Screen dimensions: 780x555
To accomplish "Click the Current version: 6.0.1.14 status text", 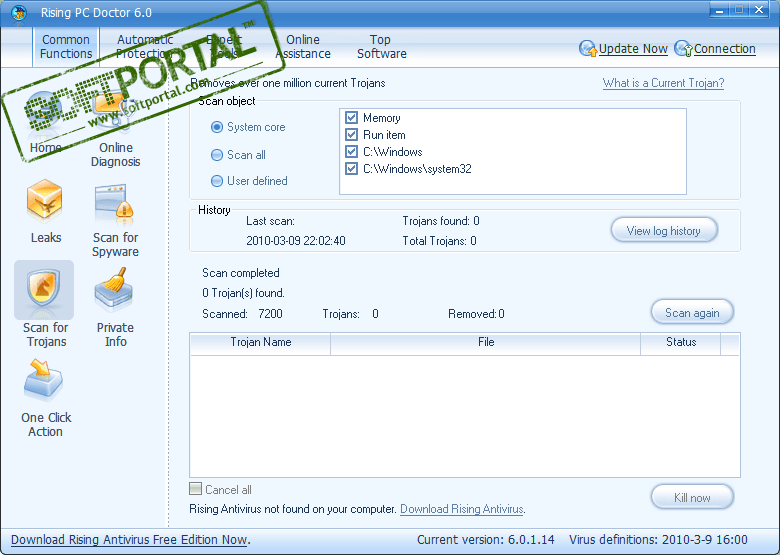I will pos(486,540).
